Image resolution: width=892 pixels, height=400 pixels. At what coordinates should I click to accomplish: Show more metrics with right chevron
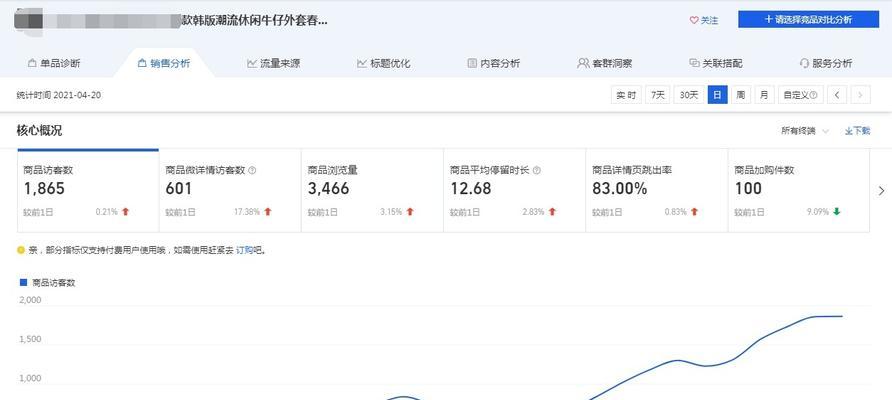(x=881, y=191)
